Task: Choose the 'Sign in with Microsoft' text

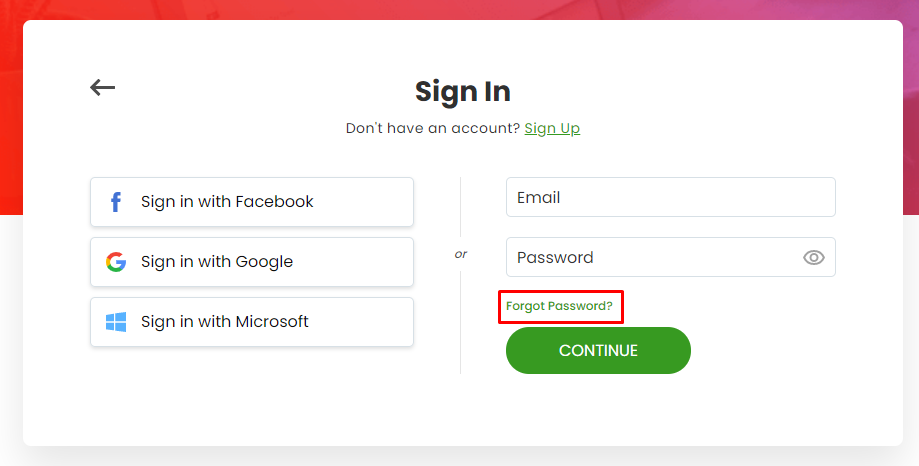Action: (224, 321)
